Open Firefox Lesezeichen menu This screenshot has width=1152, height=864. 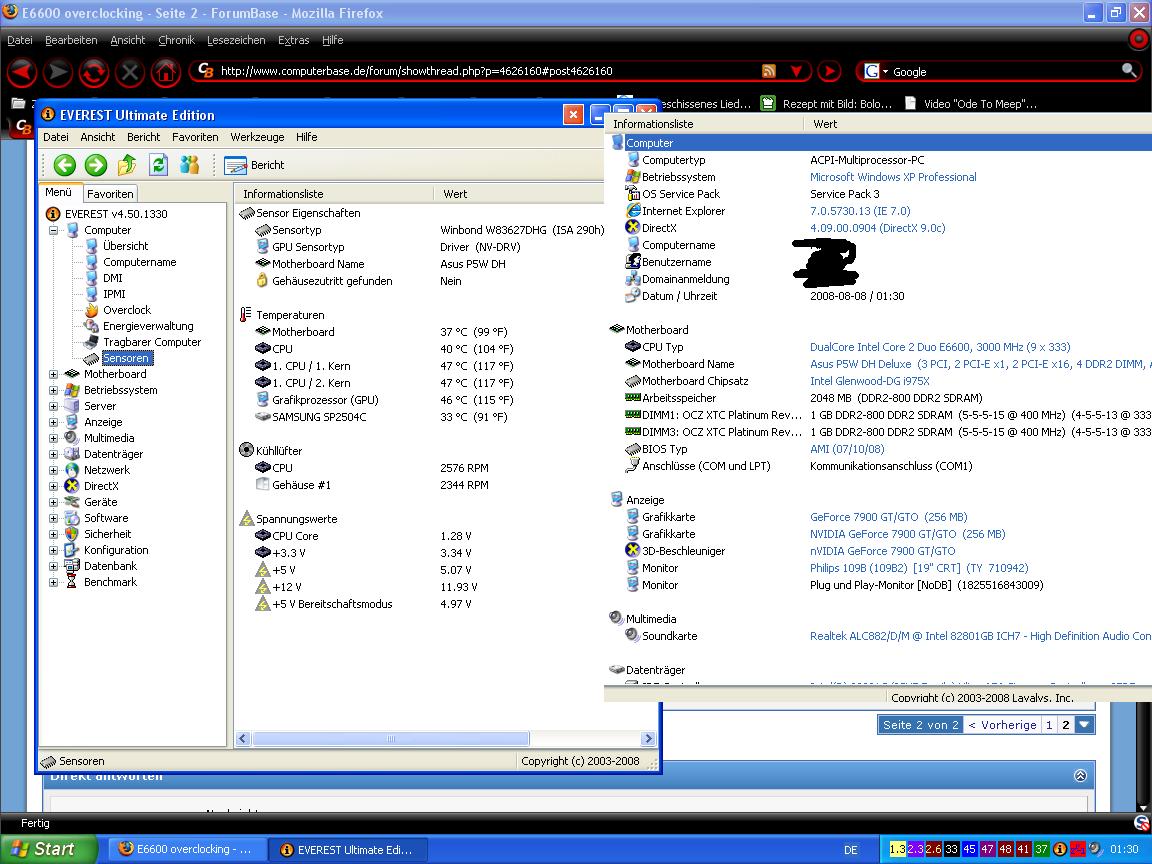pyautogui.click(x=236, y=40)
